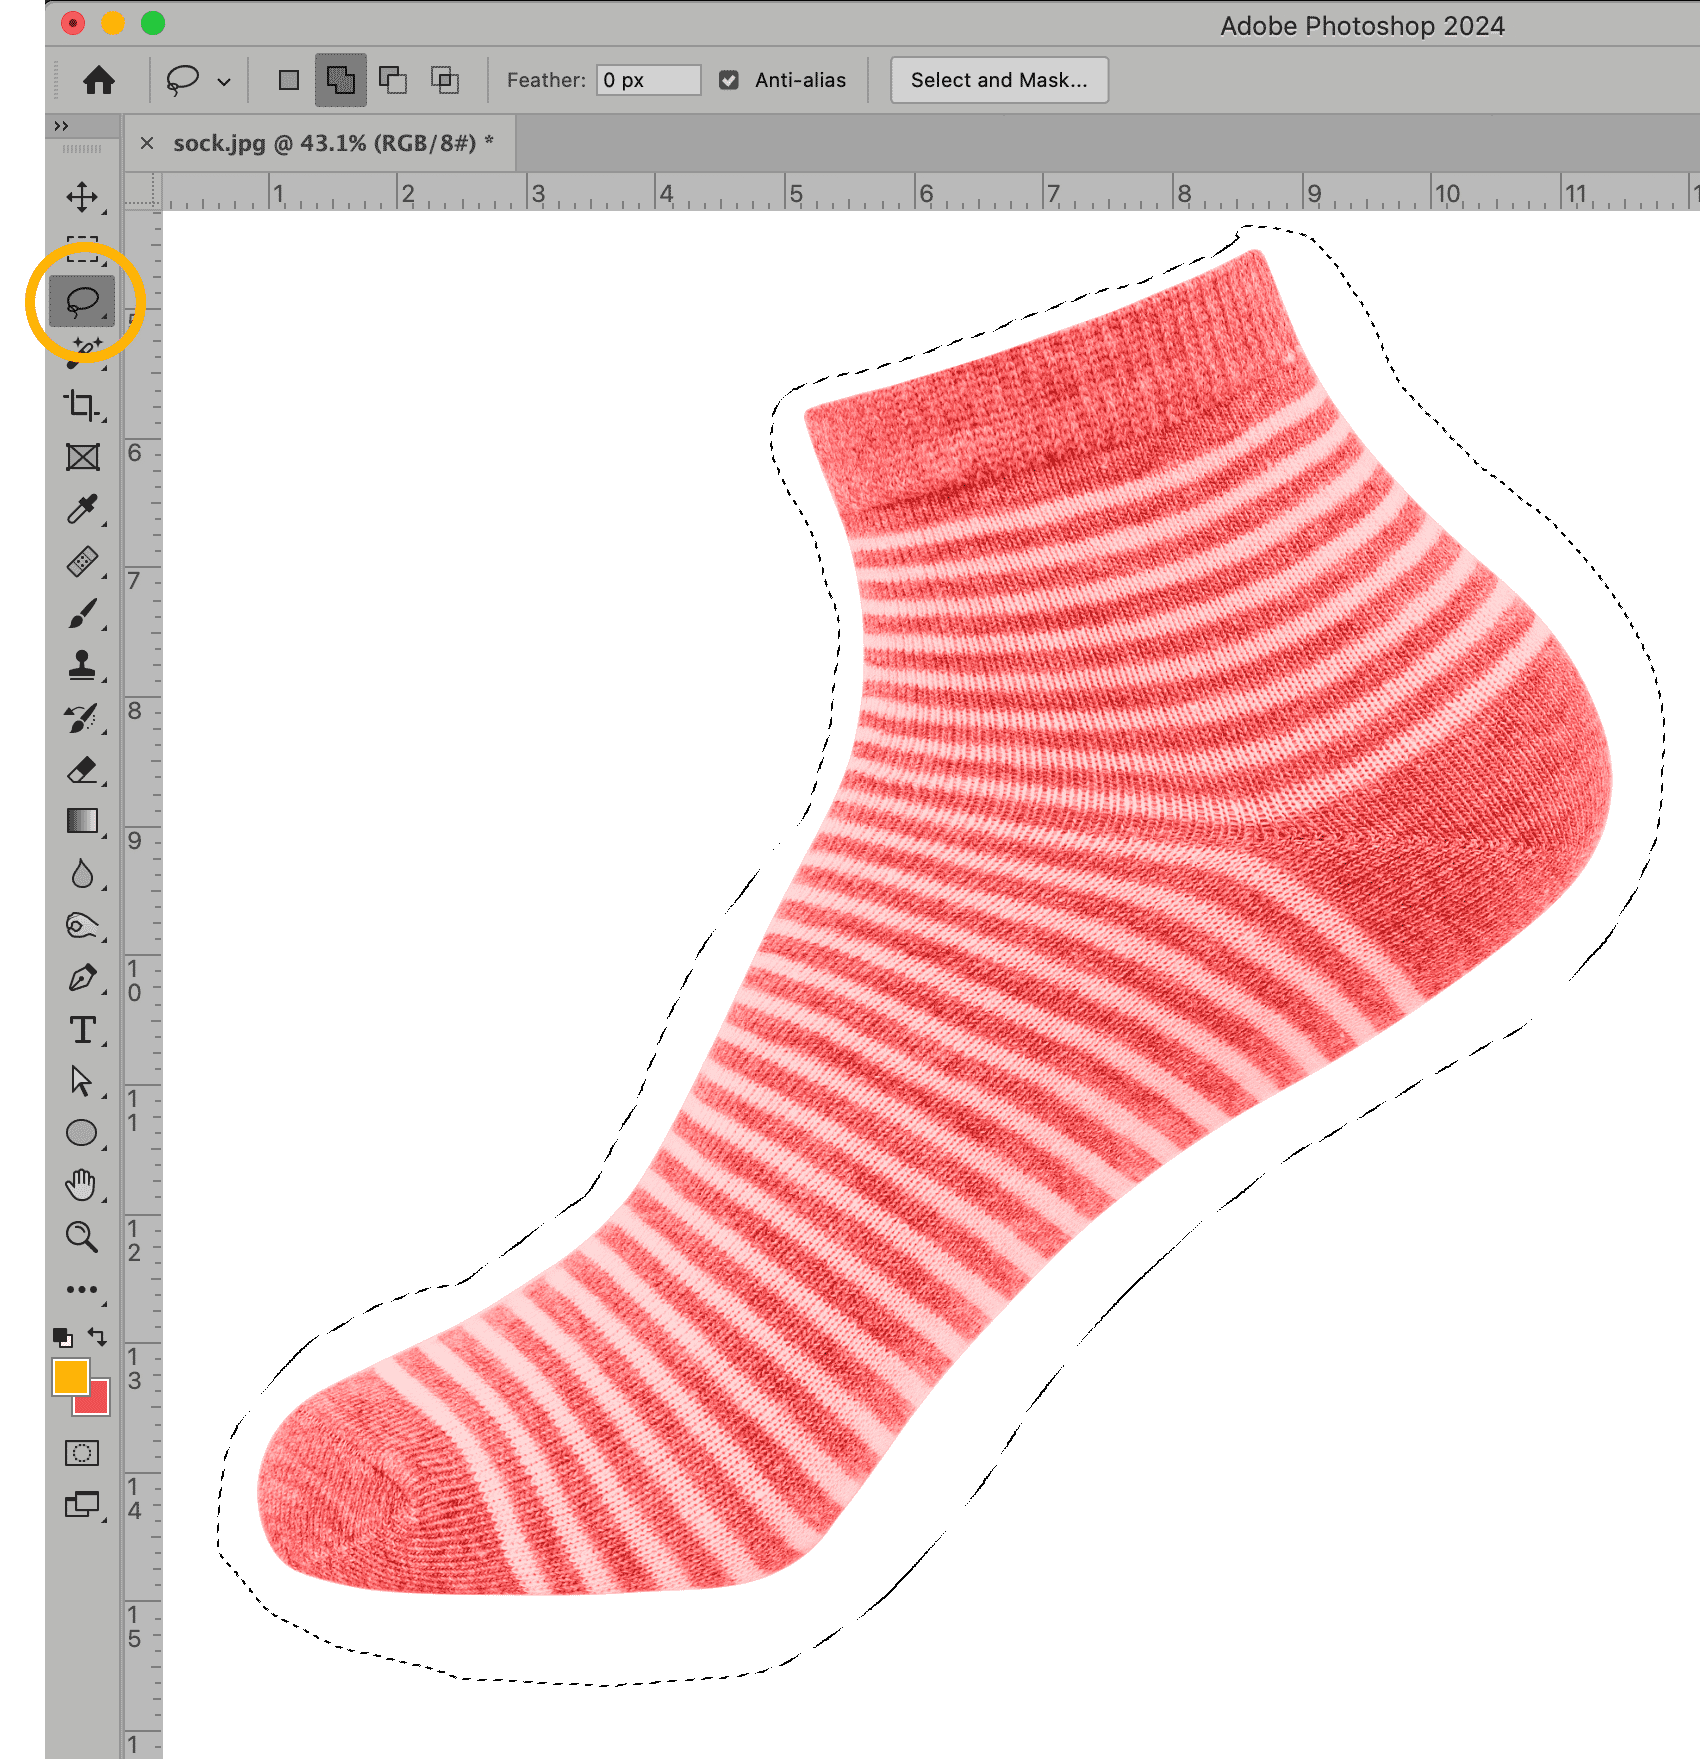Pick the Eyedropper tool
Screen dimensions: 1700x1759
click(82, 509)
